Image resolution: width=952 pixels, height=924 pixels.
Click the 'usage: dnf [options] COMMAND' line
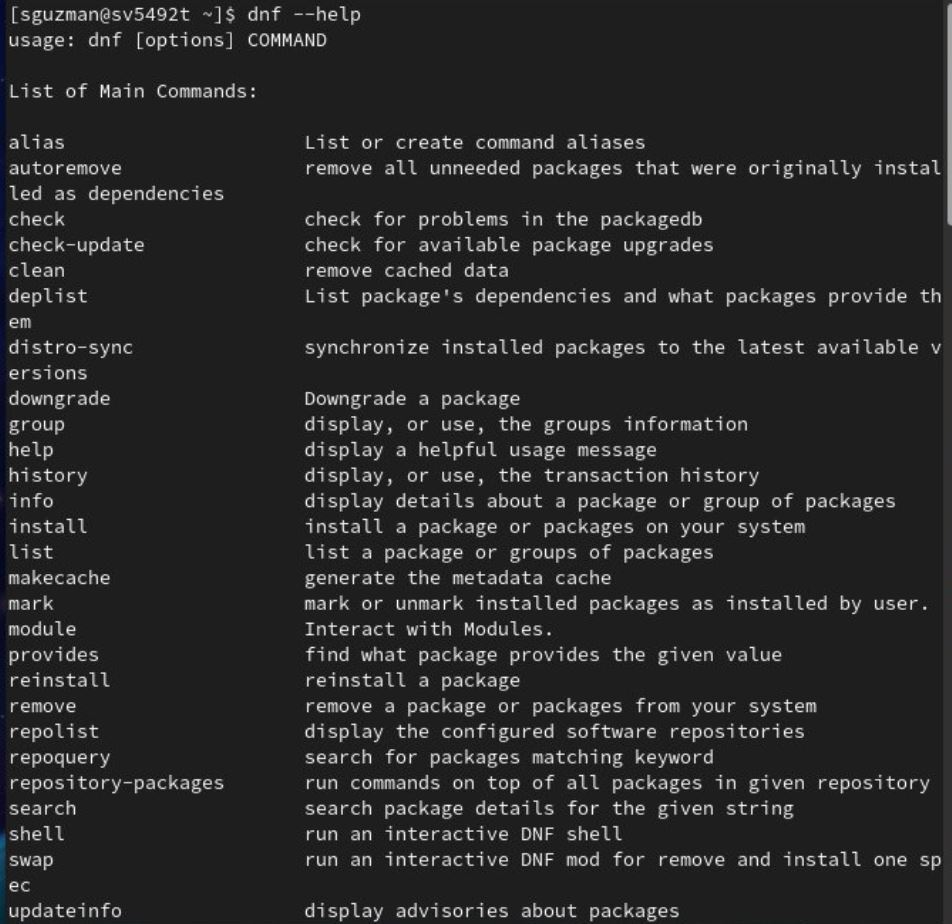167,40
